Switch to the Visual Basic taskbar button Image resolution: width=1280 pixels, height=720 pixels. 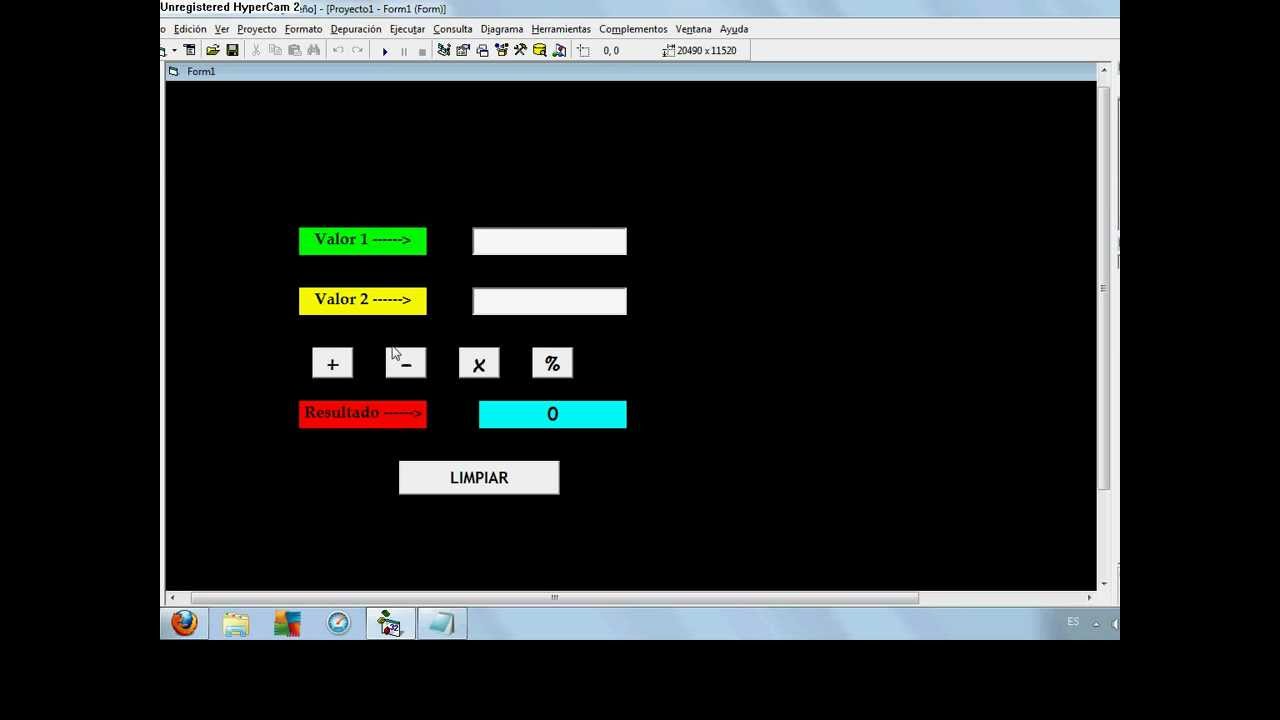pyautogui.click(x=390, y=624)
